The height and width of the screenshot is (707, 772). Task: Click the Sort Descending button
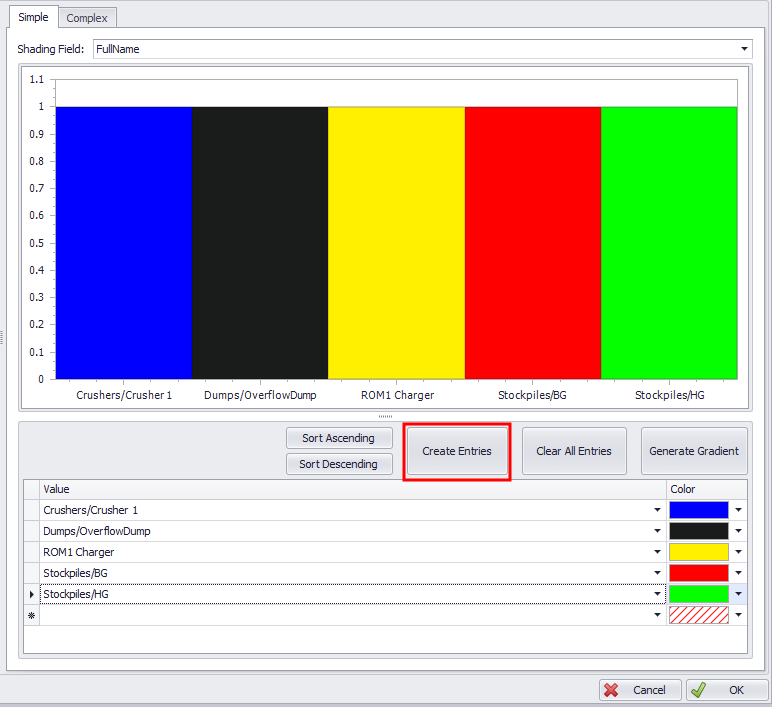338,464
